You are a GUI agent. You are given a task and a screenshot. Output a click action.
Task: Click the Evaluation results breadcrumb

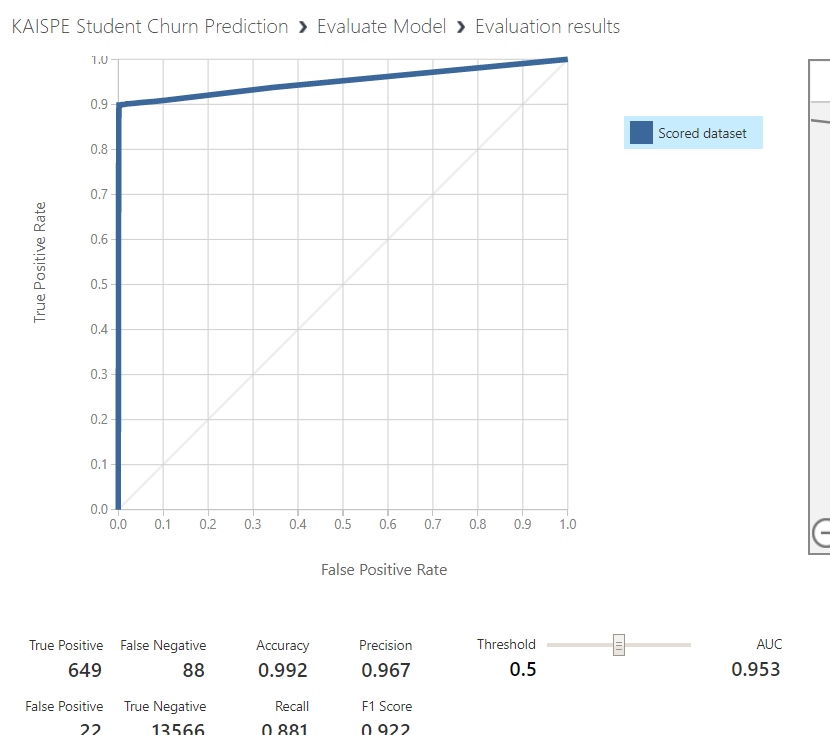point(547,27)
